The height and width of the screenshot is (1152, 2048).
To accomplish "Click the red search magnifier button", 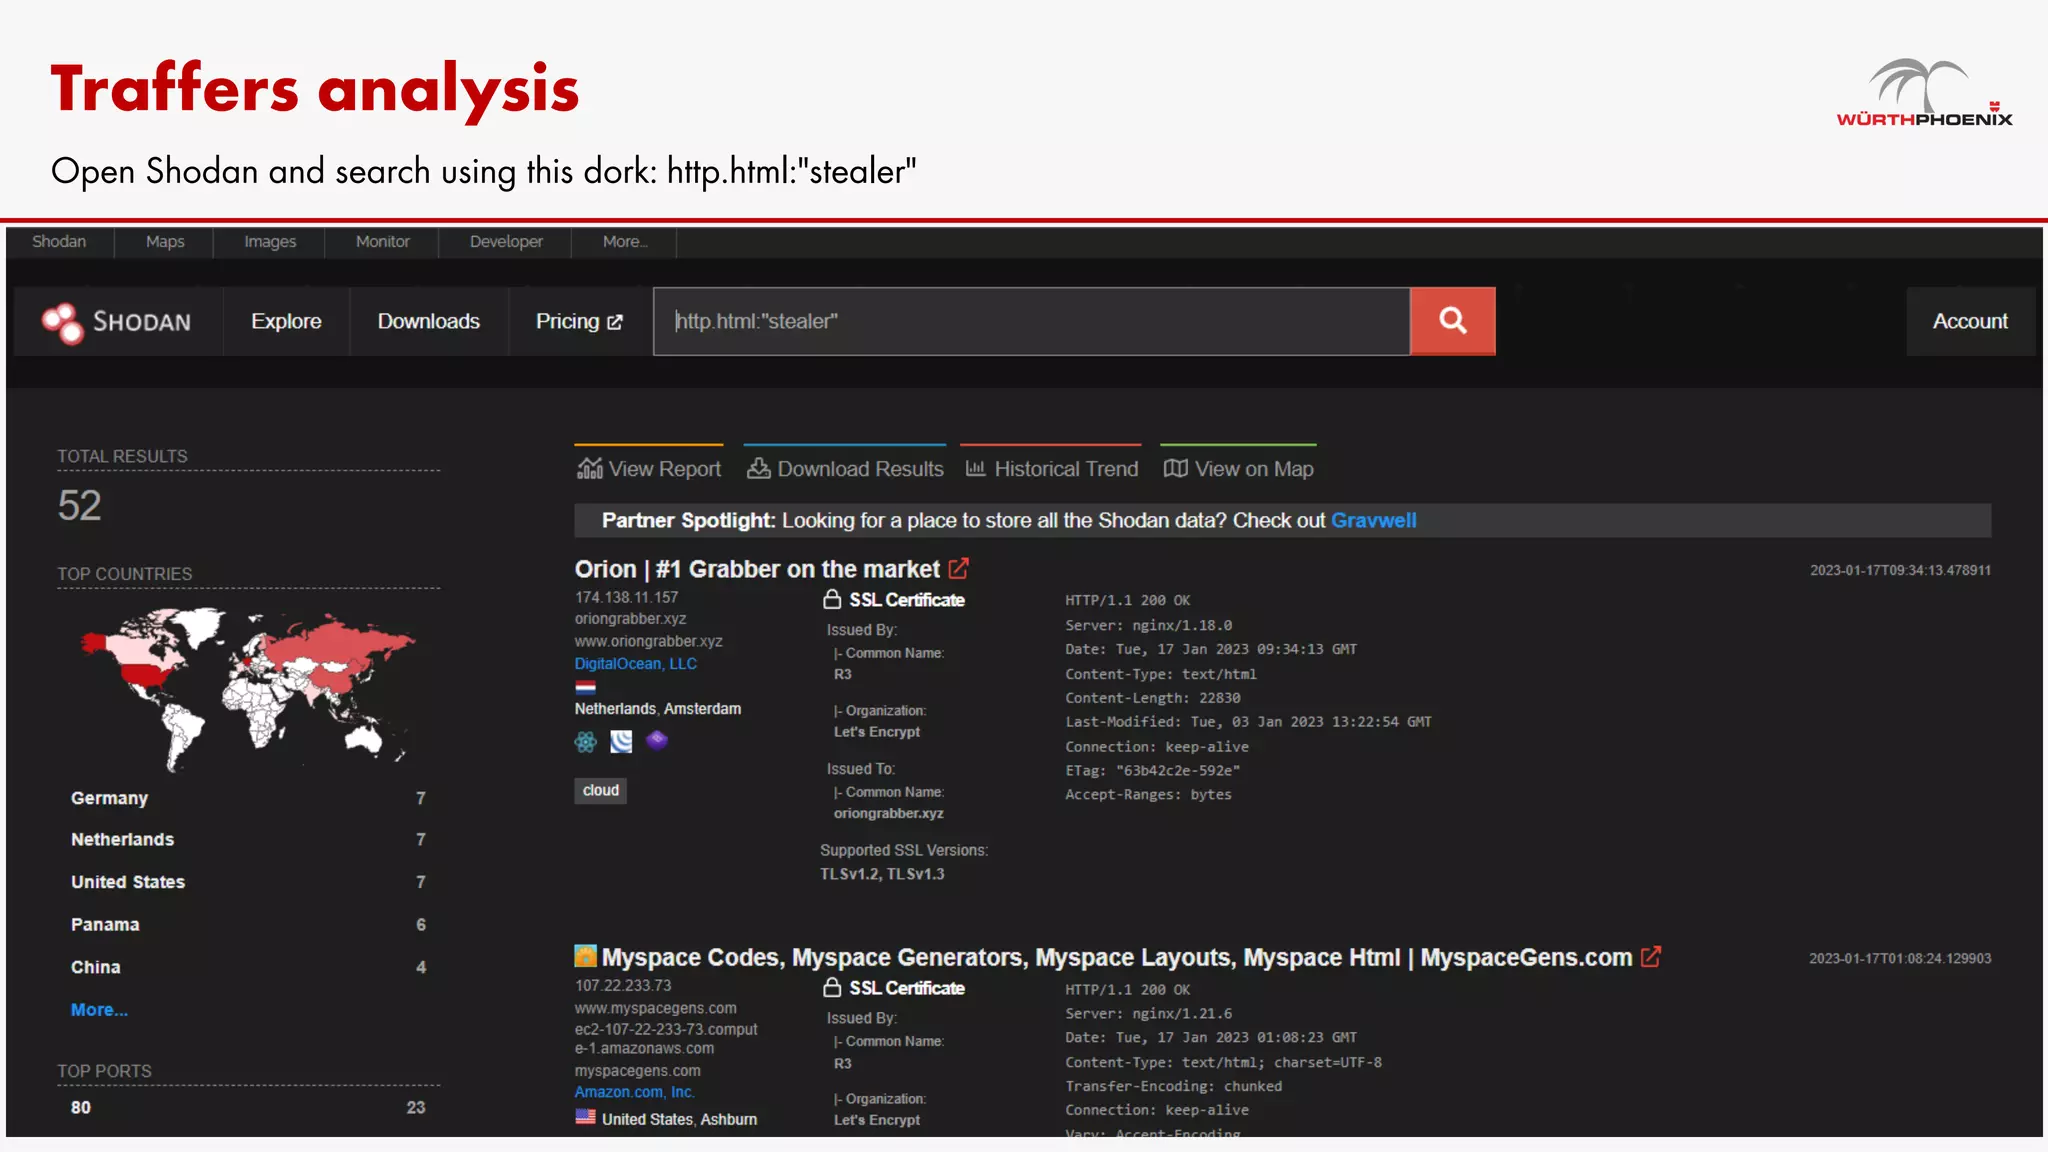I will point(1452,321).
